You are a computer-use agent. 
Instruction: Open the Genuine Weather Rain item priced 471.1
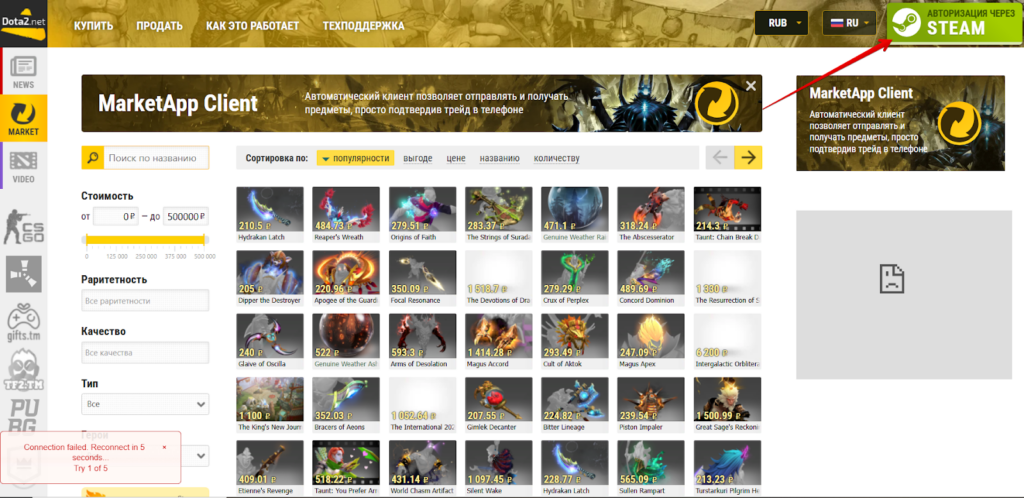tap(575, 215)
